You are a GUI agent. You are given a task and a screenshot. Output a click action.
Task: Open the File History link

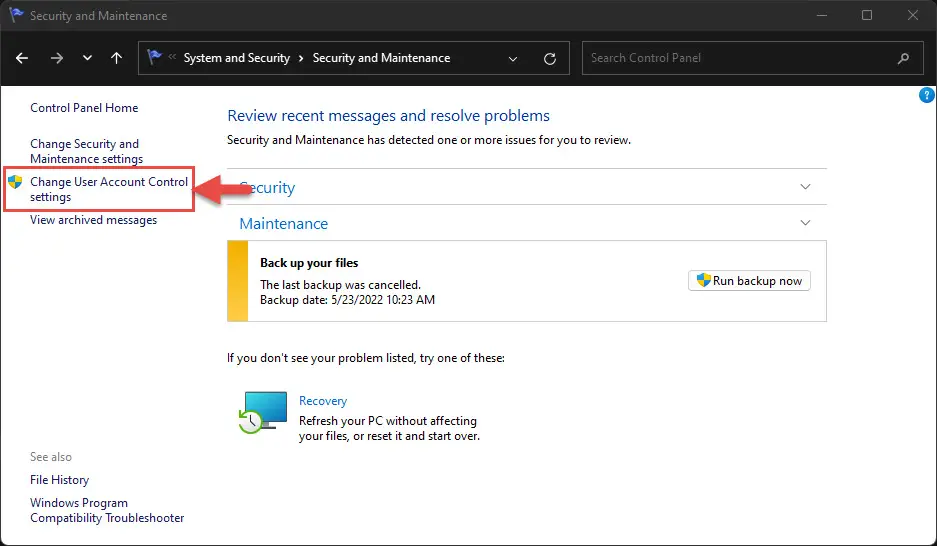[59, 480]
